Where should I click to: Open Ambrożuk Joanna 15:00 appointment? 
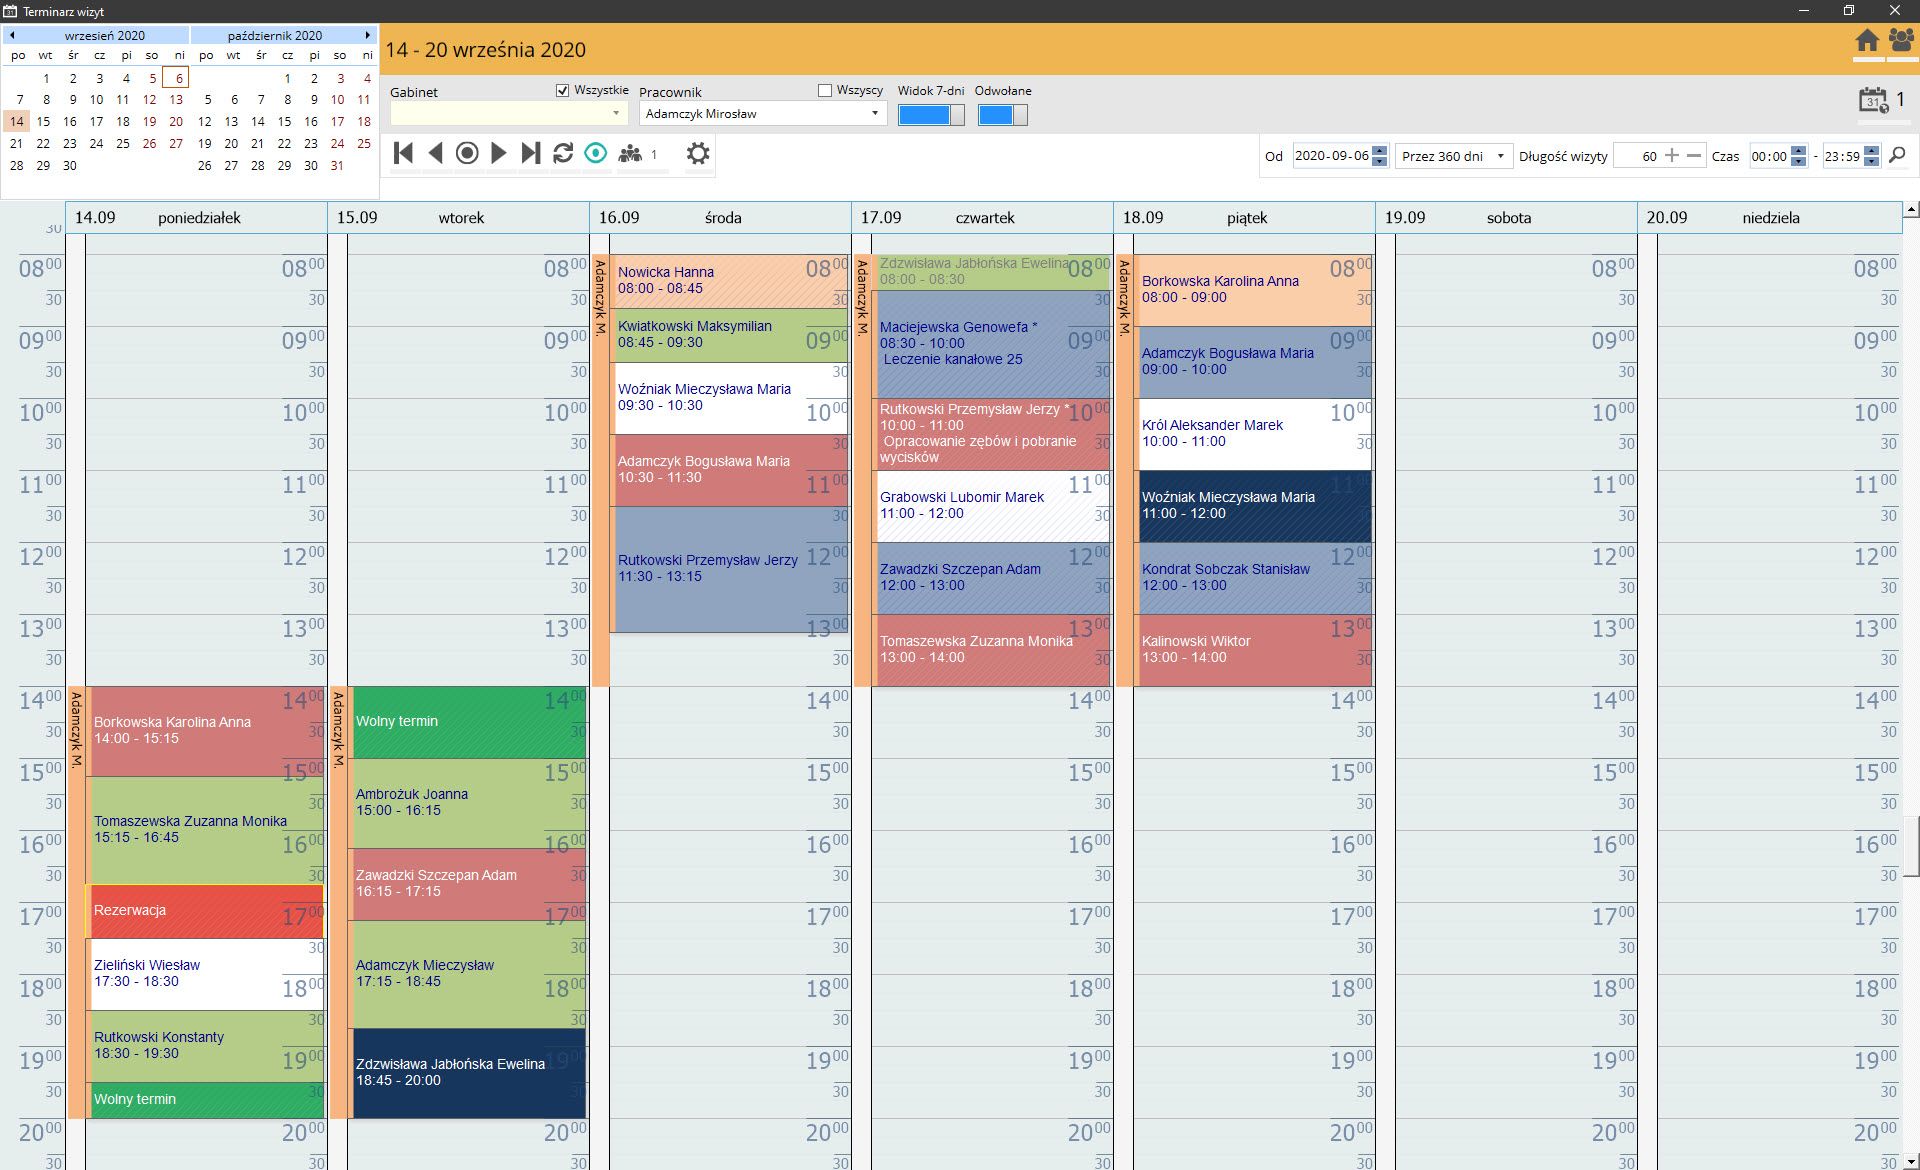pos(468,803)
